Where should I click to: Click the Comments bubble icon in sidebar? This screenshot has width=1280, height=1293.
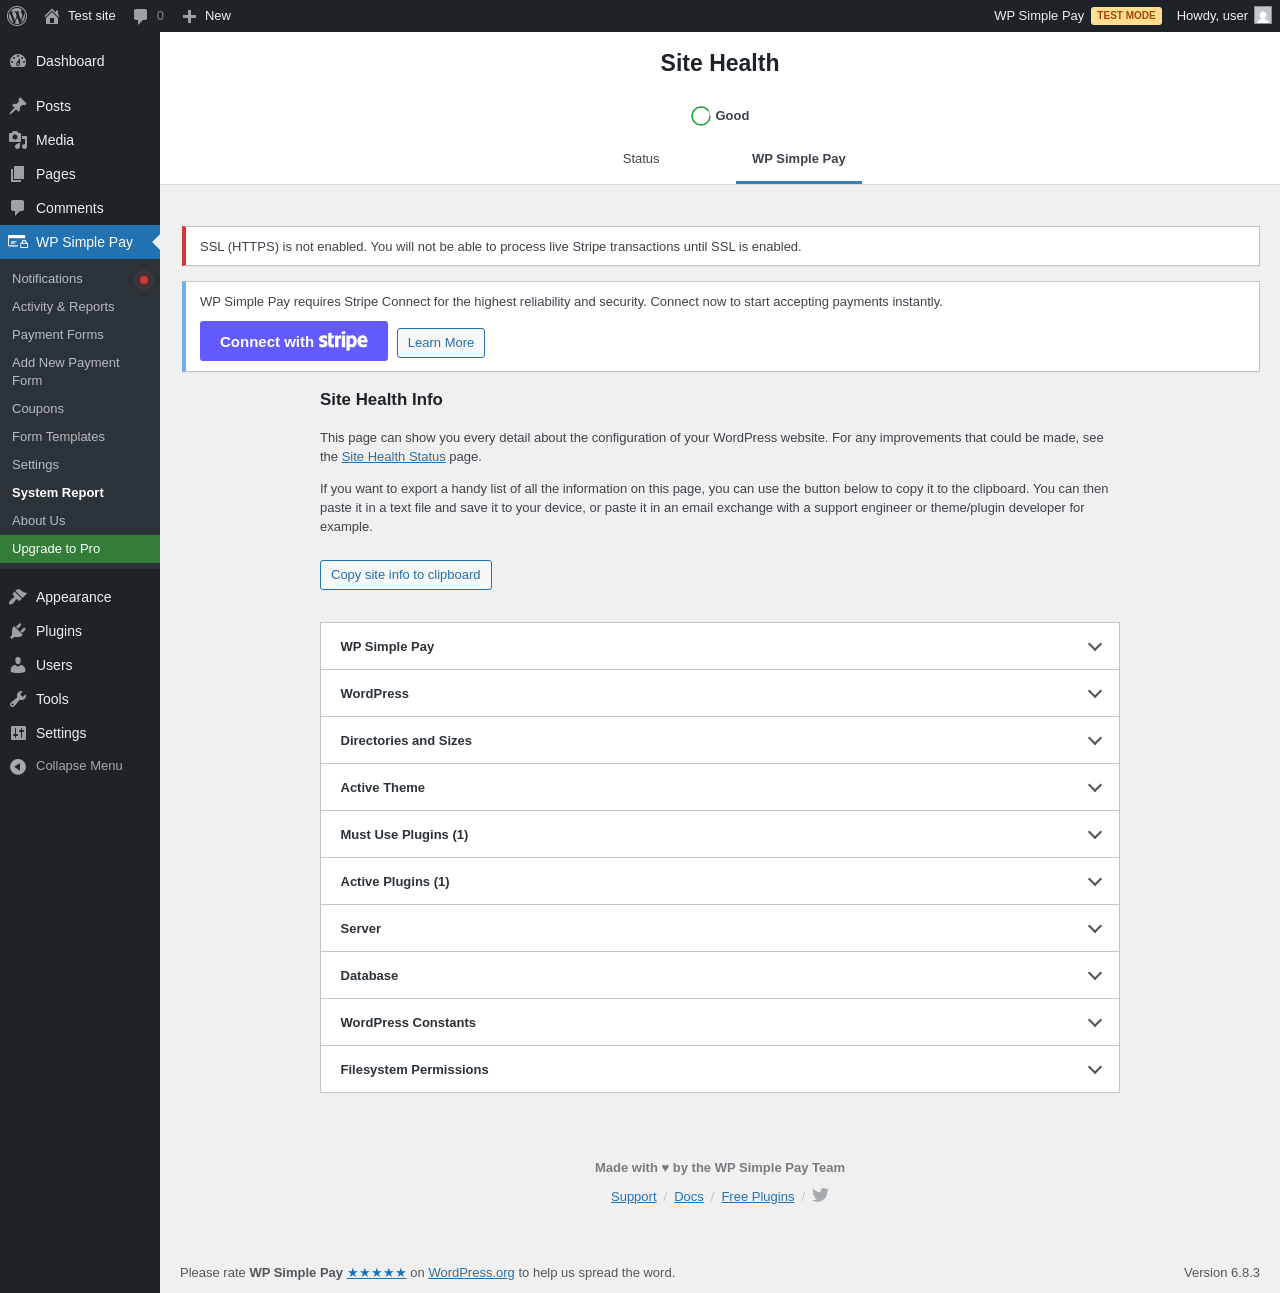click(18, 208)
